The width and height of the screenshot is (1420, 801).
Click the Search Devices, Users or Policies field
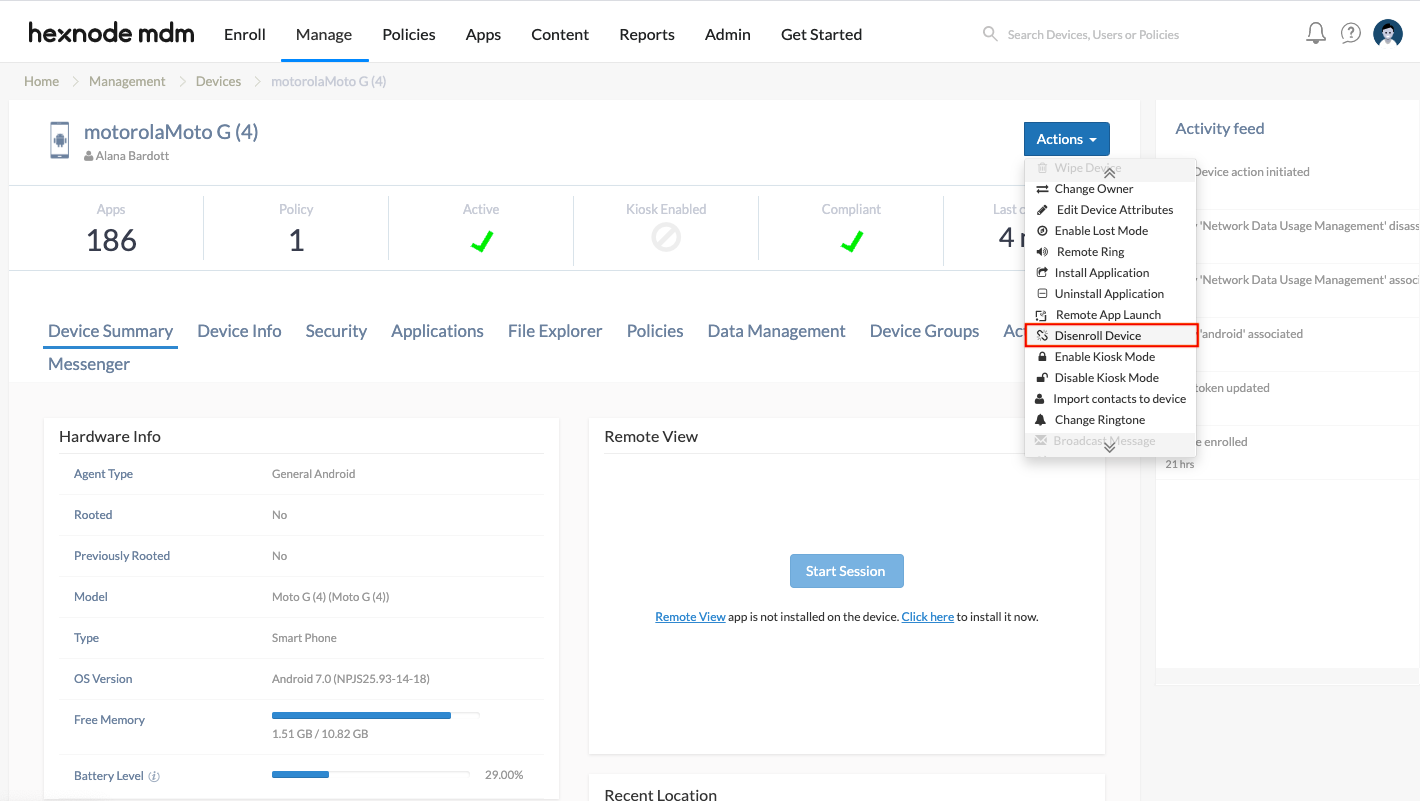[1093, 34]
